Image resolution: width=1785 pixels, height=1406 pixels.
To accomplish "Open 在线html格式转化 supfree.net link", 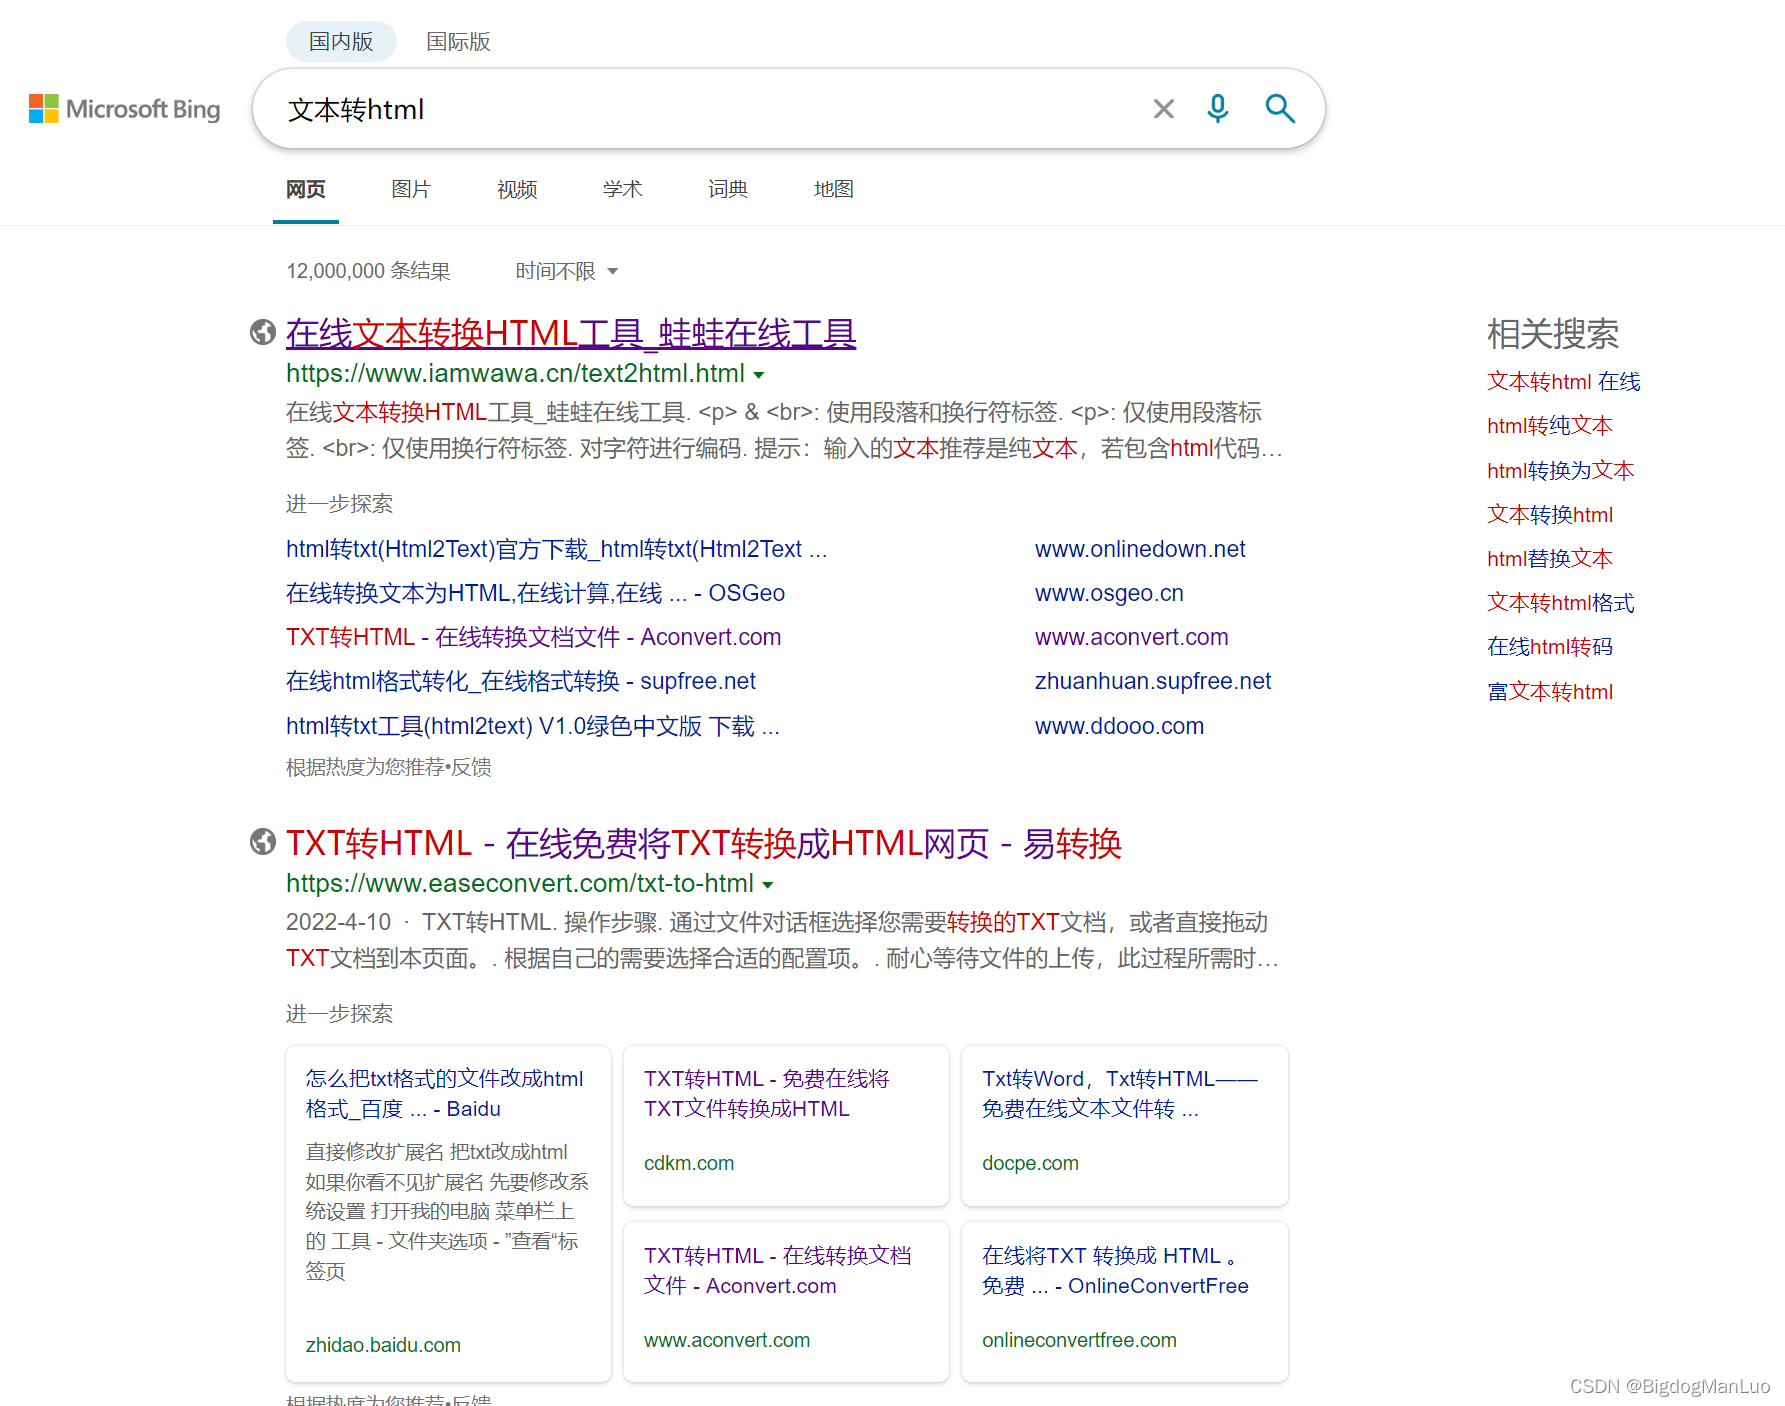I will [521, 681].
